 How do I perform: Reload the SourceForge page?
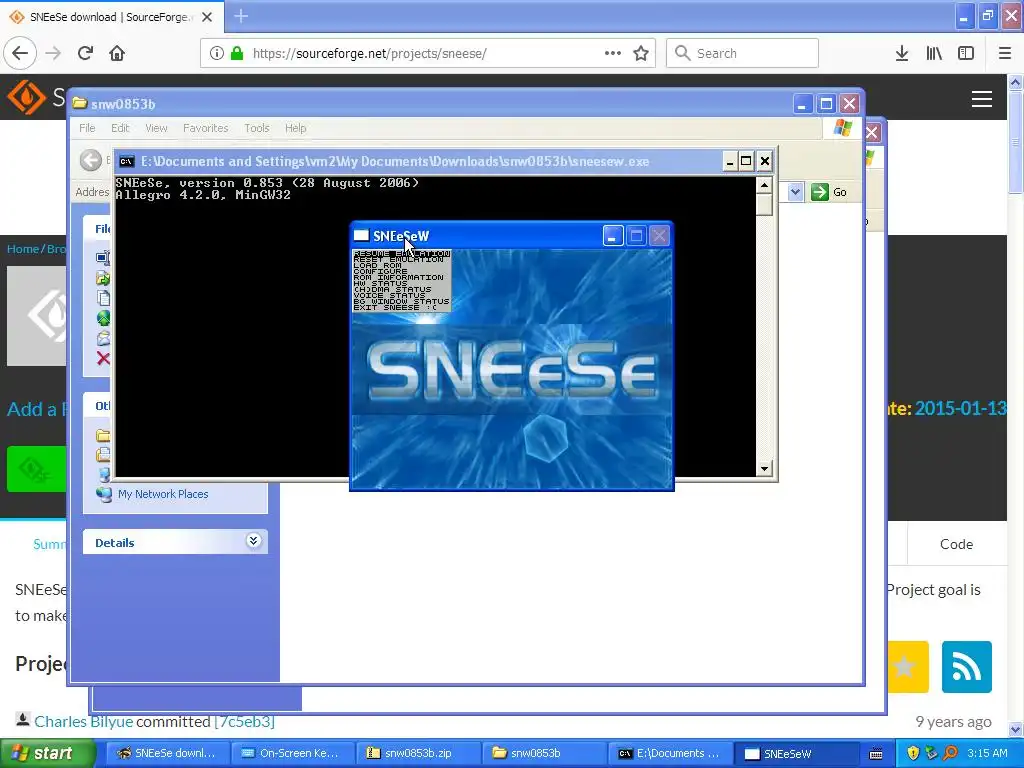pyautogui.click(x=85, y=53)
